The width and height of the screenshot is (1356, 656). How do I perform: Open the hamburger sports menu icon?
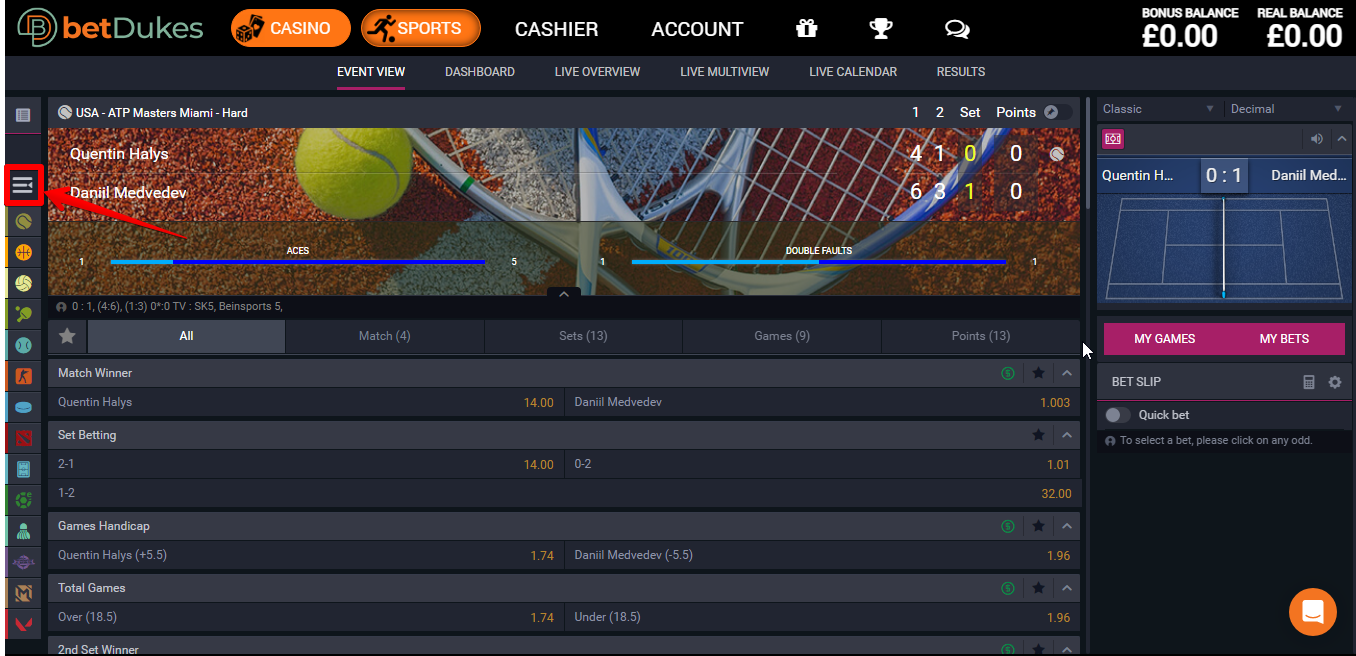[x=23, y=186]
